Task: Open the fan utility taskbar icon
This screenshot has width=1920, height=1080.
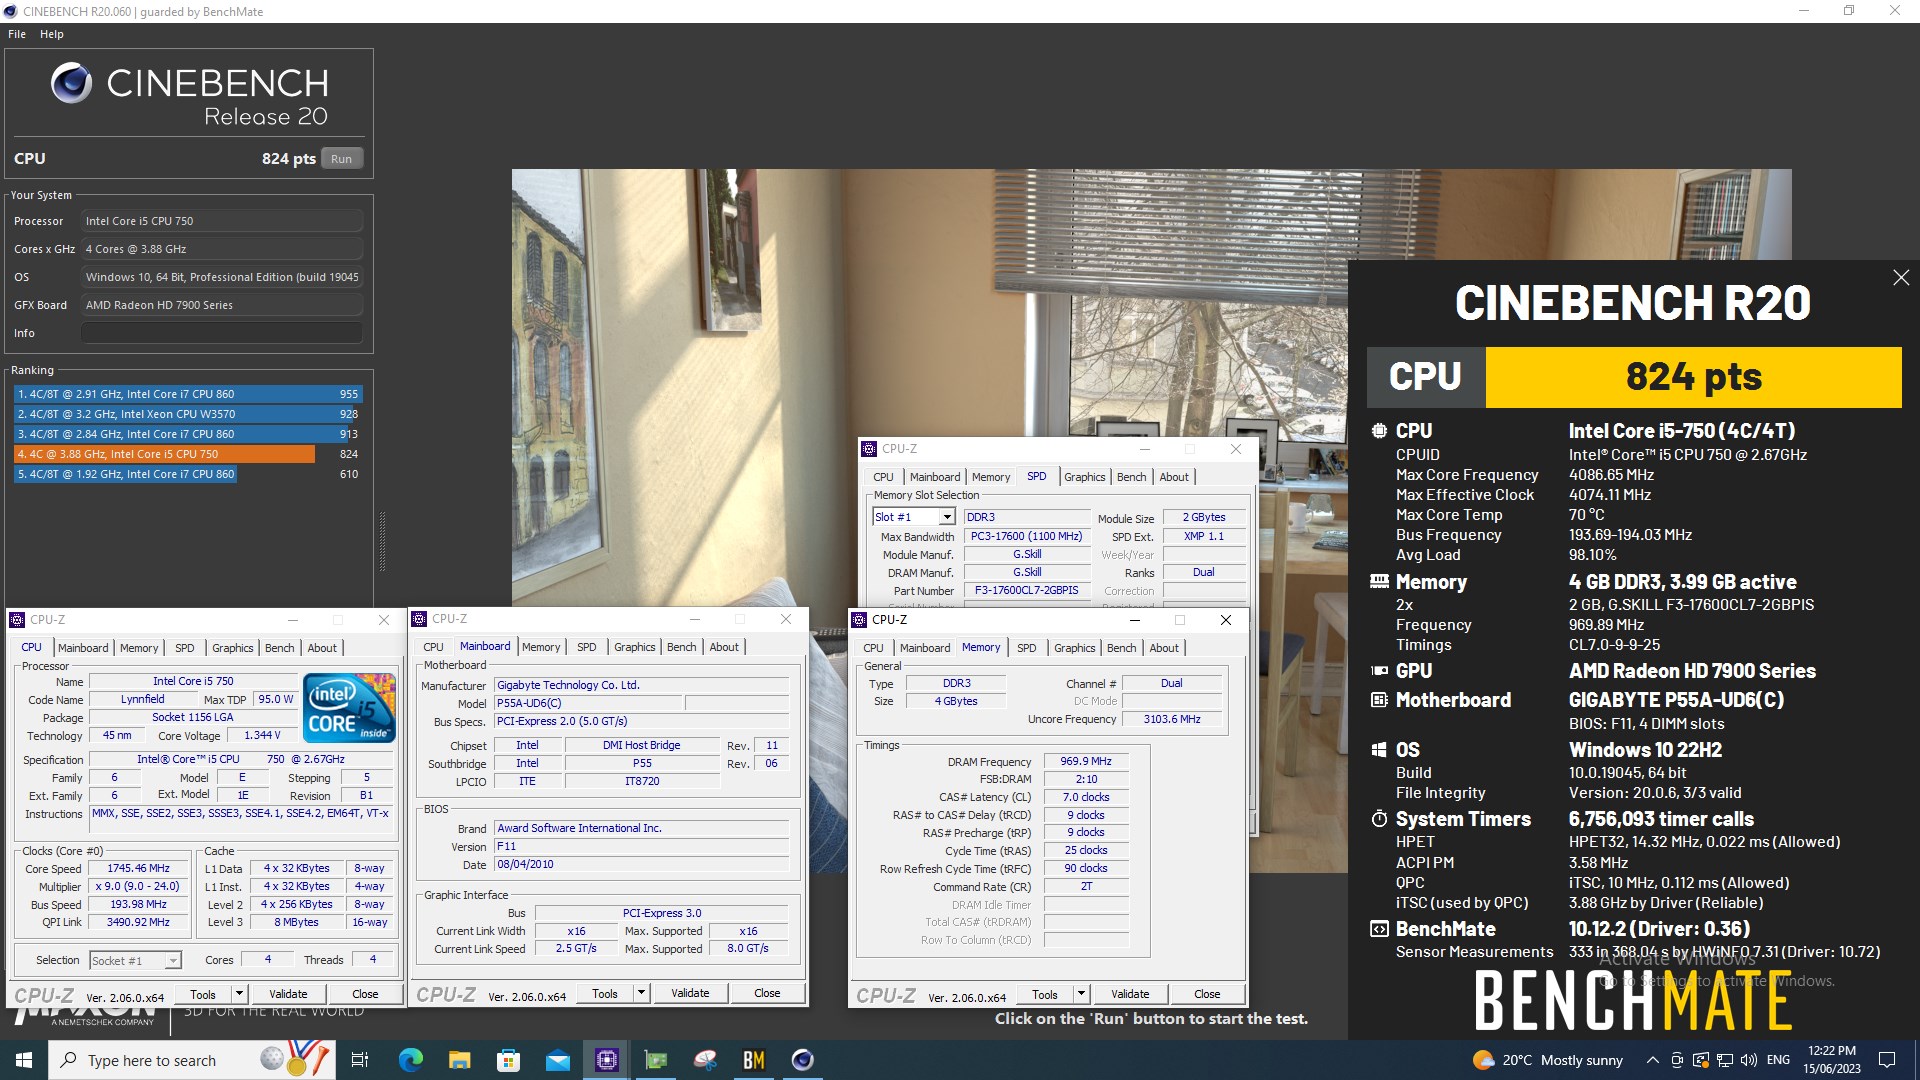Action: pos(704,1060)
